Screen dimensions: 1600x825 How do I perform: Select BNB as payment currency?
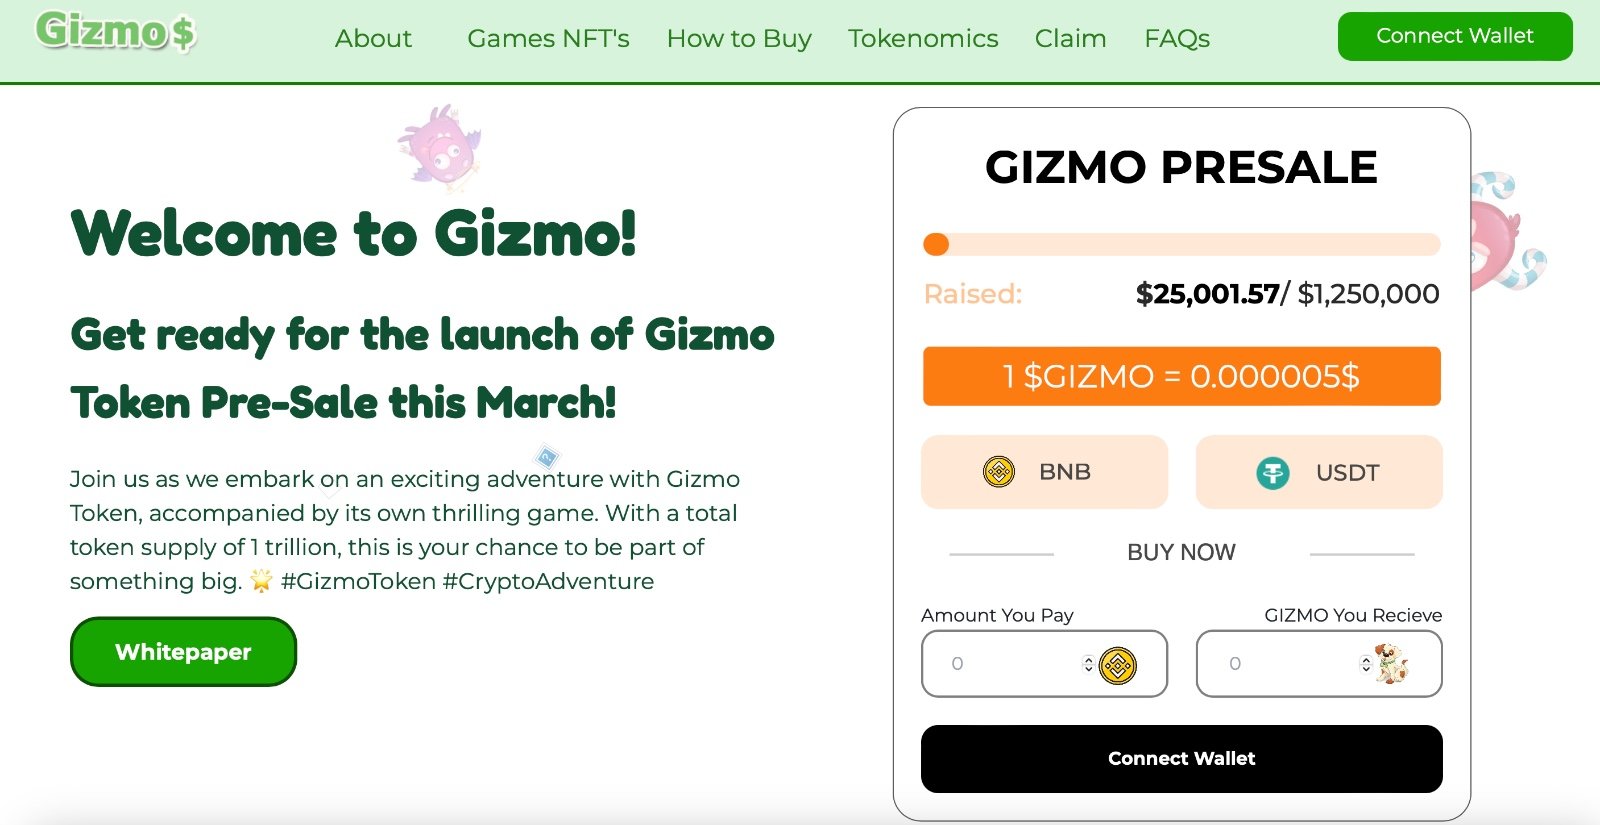1044,472
